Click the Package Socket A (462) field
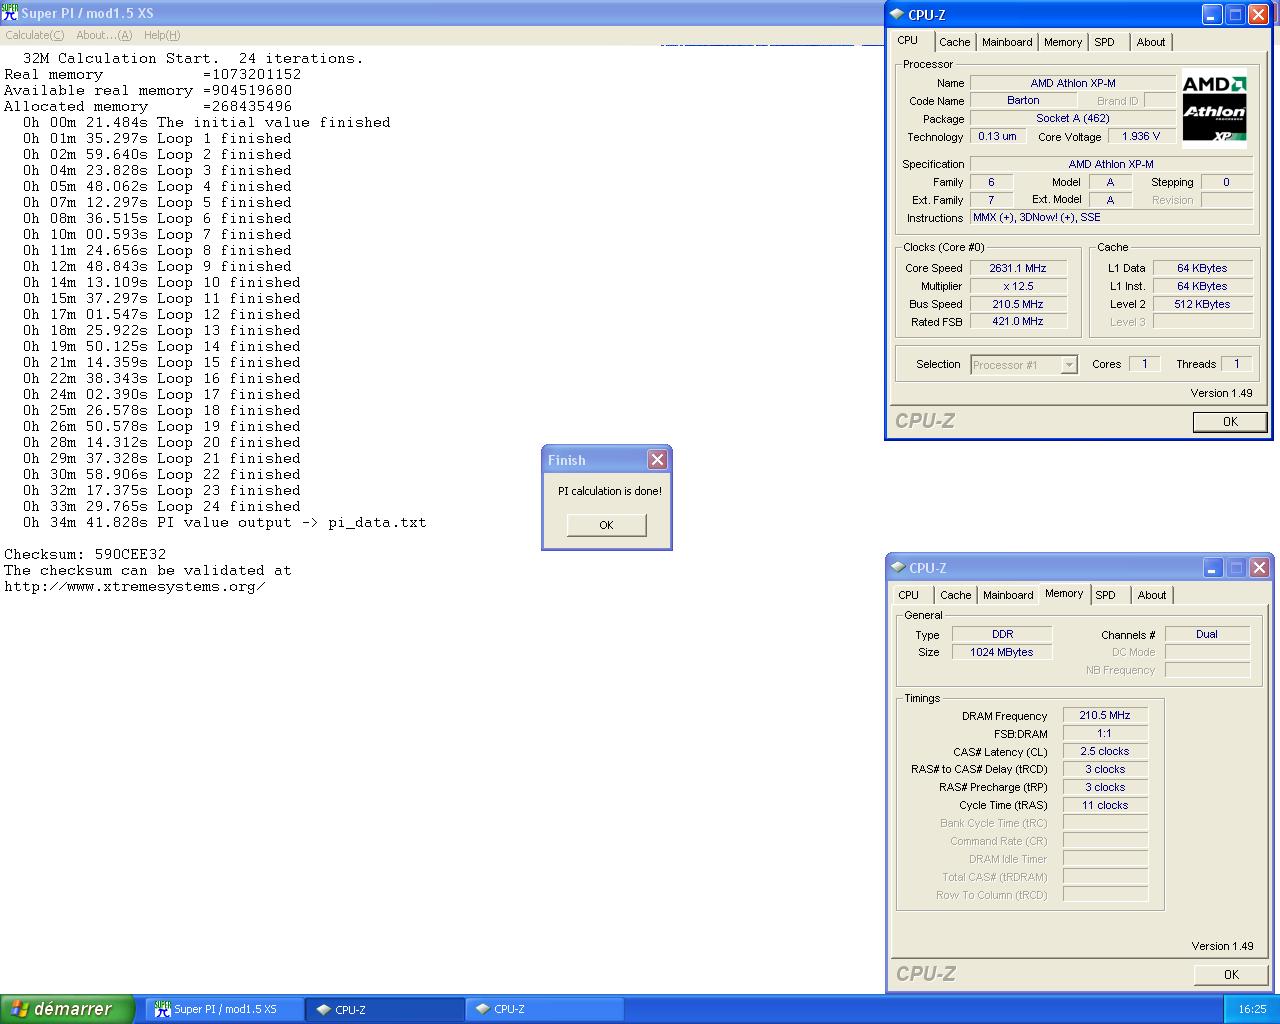The height and width of the screenshot is (1024, 1280). point(1073,119)
